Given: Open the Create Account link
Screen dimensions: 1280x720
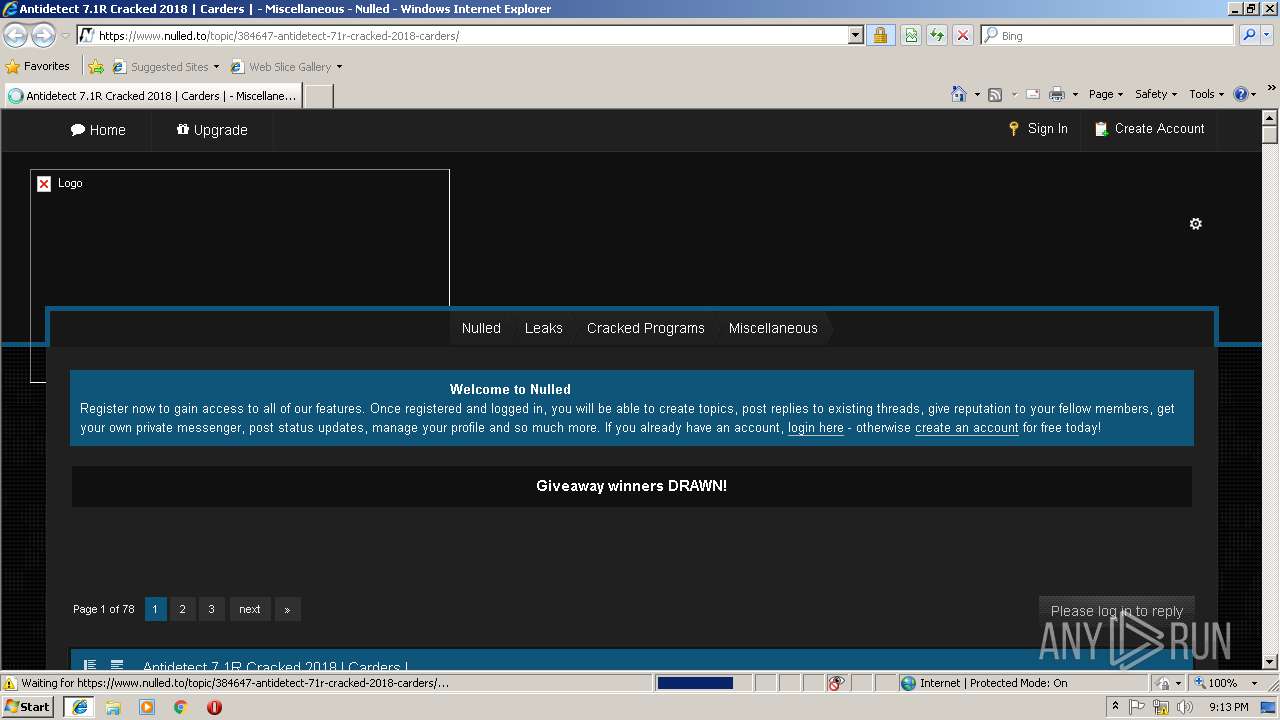Looking at the screenshot, I should click(x=1149, y=129).
